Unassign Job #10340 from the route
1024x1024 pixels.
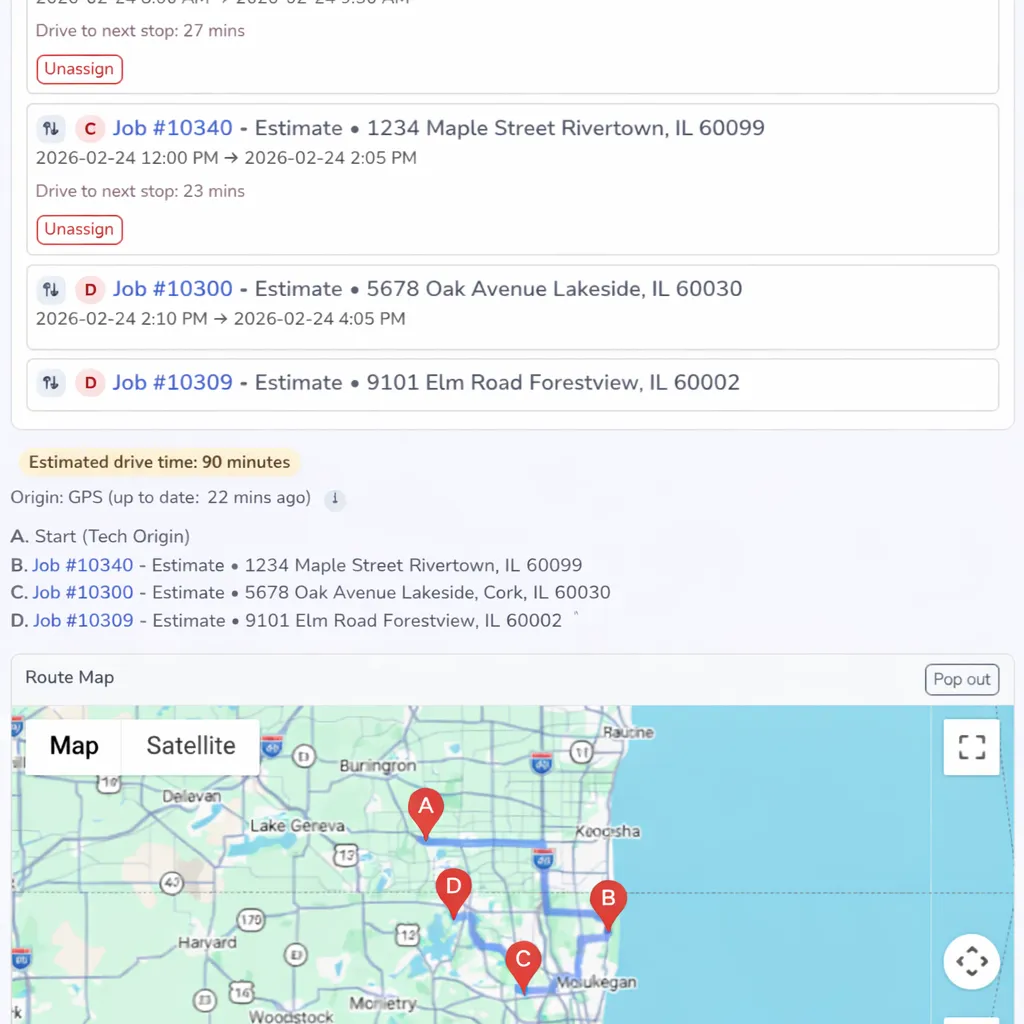coord(80,230)
